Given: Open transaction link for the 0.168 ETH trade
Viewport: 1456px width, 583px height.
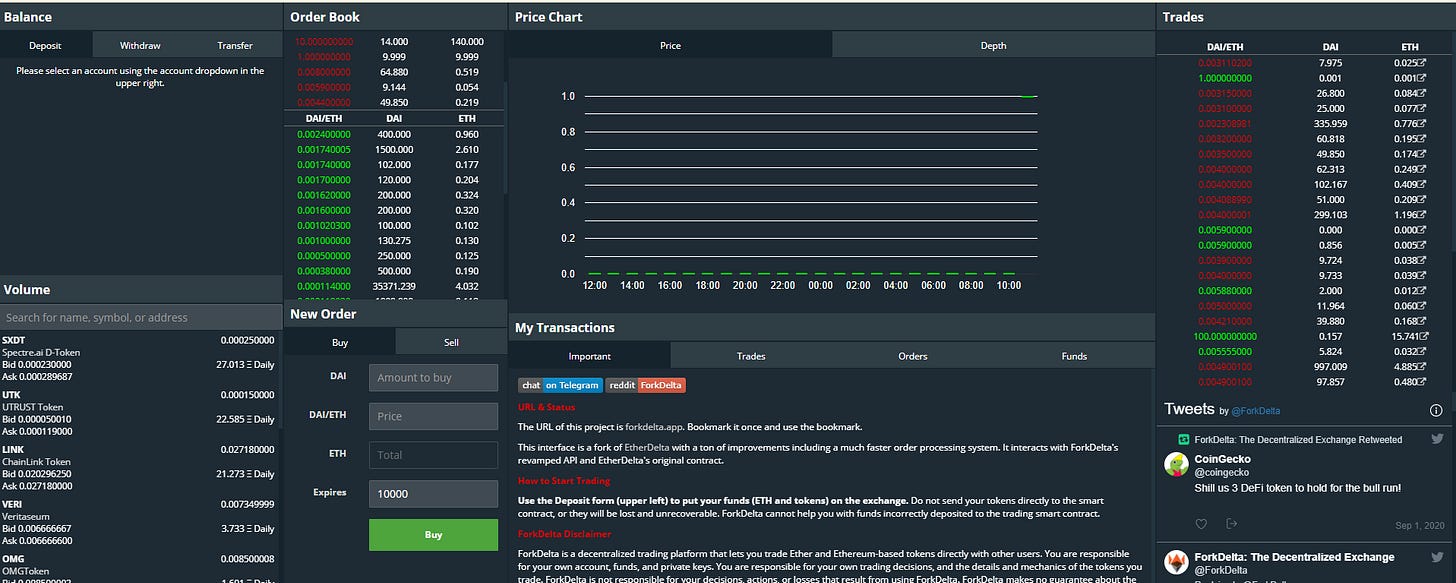Looking at the screenshot, I should (x=1424, y=321).
